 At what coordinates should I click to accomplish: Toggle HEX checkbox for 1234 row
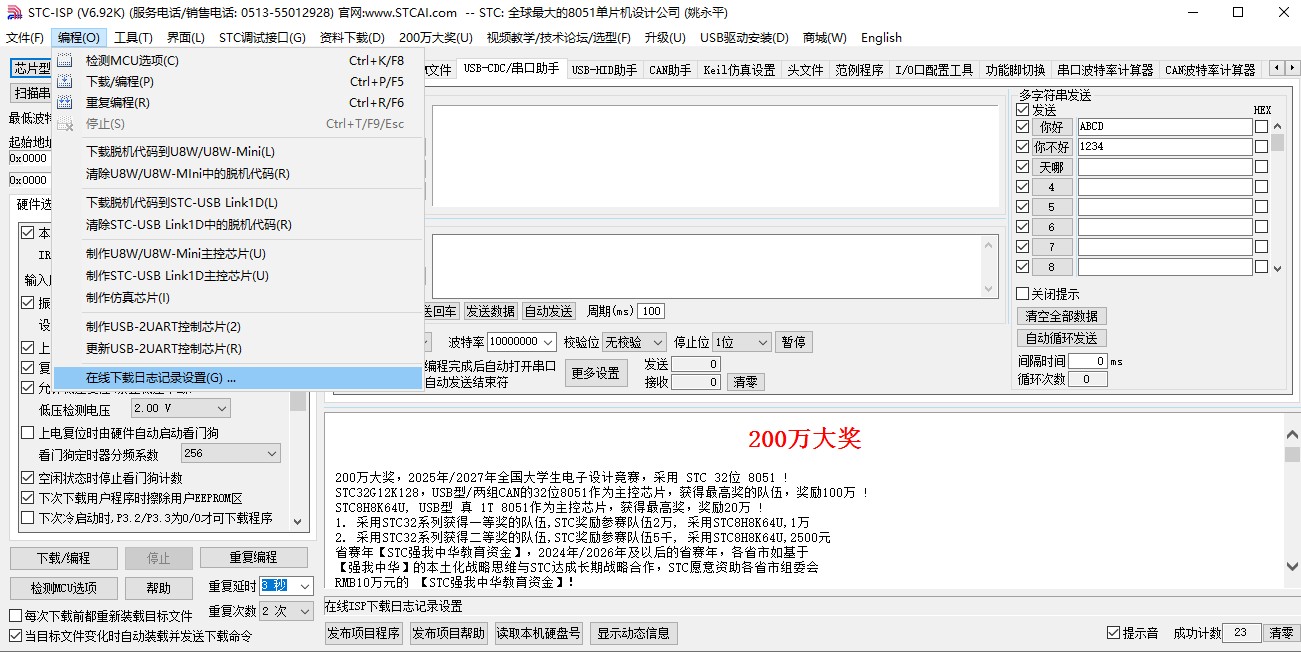pyautogui.click(x=1261, y=147)
